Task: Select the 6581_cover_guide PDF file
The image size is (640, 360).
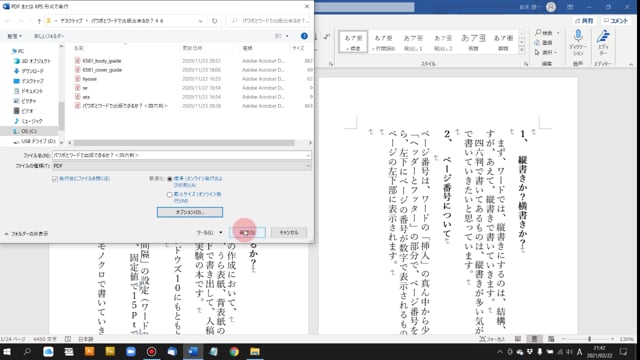Action: [x=102, y=70]
